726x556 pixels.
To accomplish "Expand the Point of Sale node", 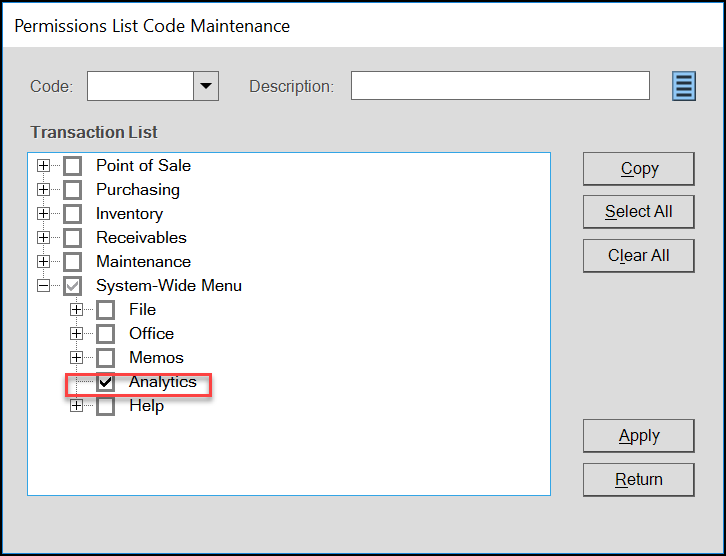I will (x=44, y=165).
